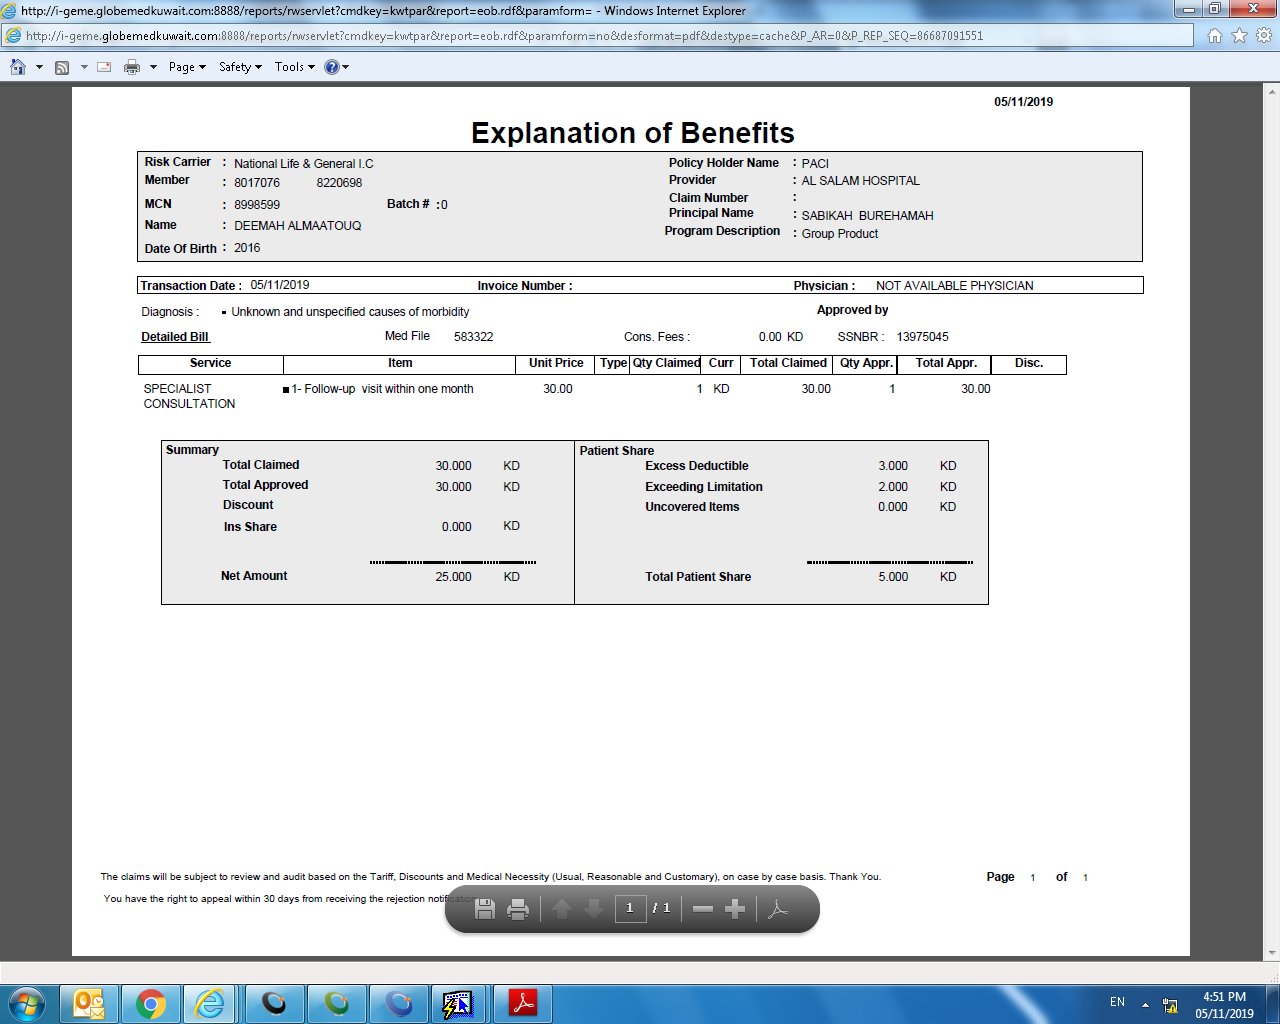Open the Help dropdown arrow
Image resolution: width=1280 pixels, height=1024 pixels.
(x=346, y=67)
